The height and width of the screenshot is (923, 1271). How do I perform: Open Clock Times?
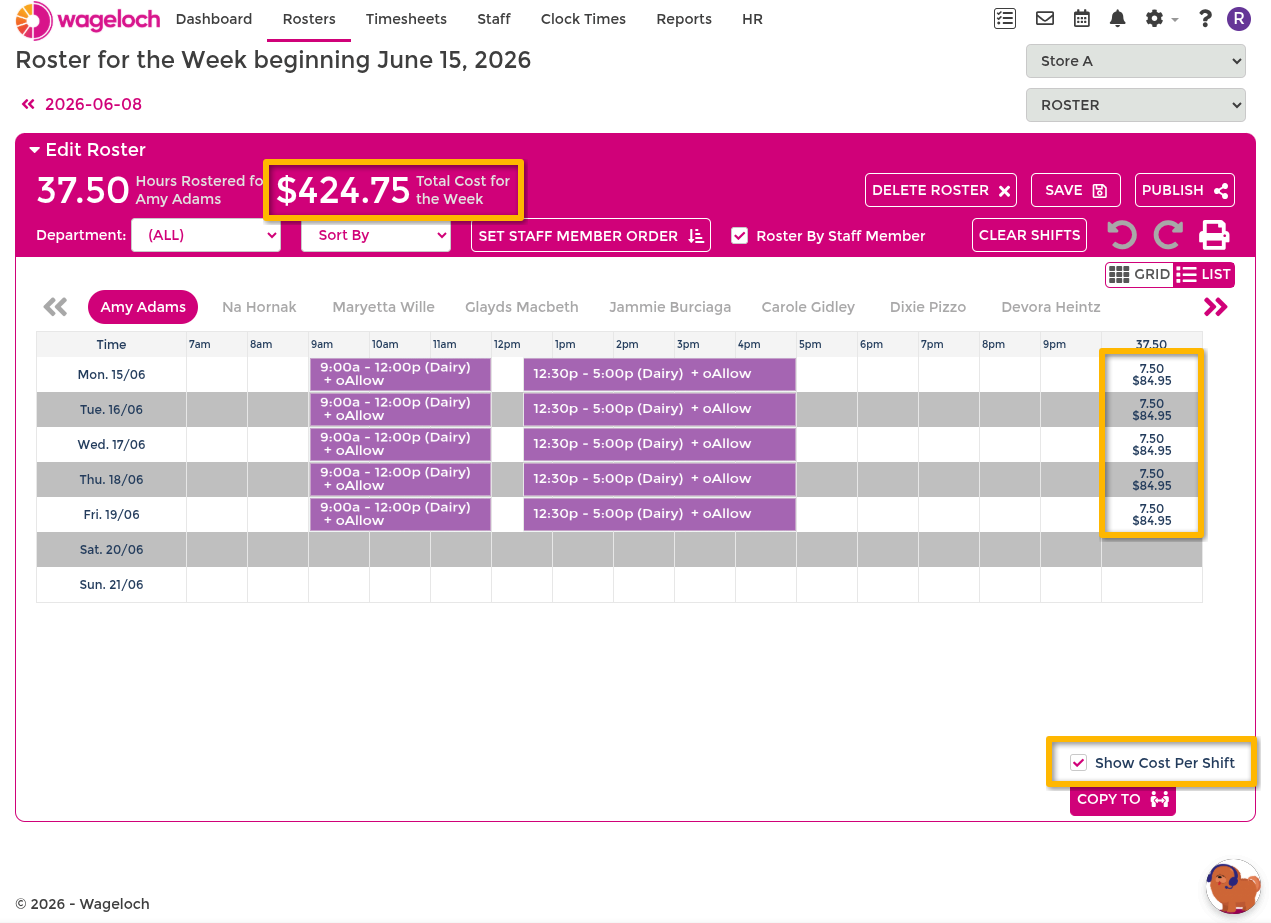583,19
